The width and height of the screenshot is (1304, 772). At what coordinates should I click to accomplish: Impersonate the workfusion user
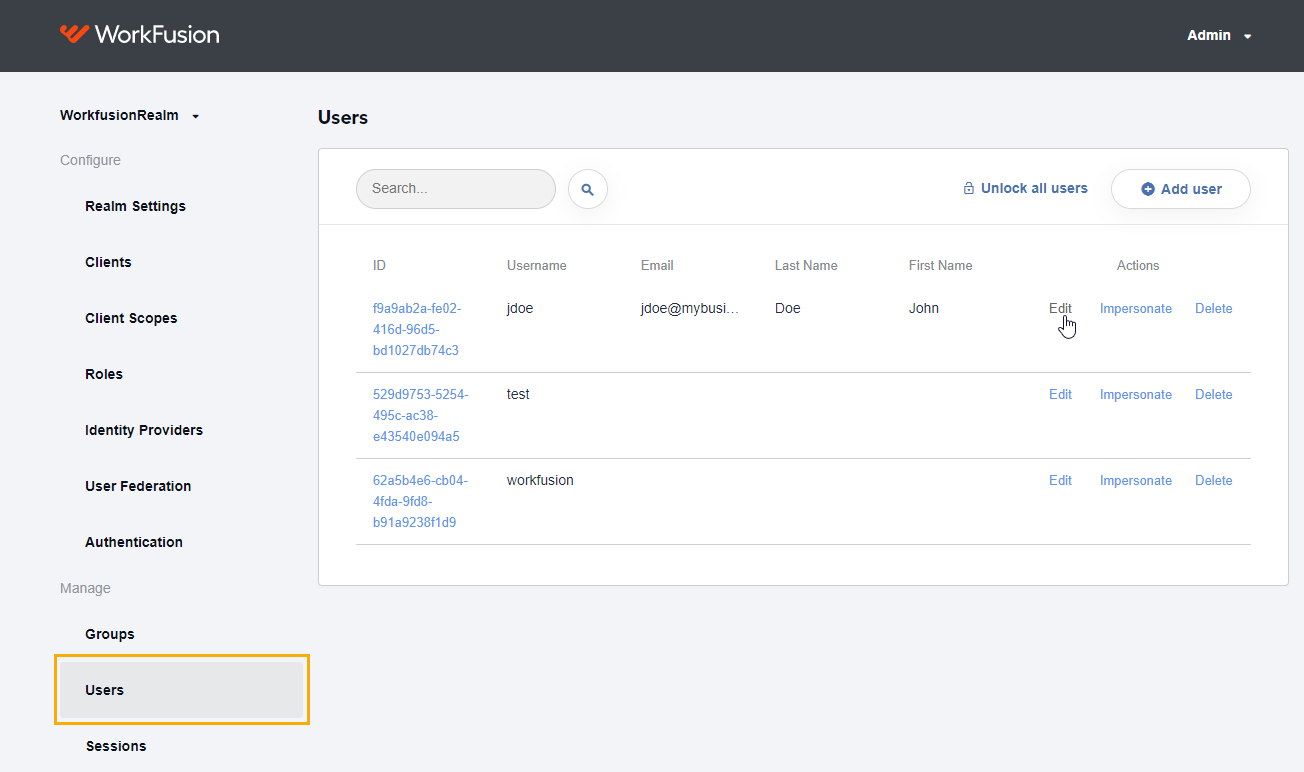tap(1136, 480)
